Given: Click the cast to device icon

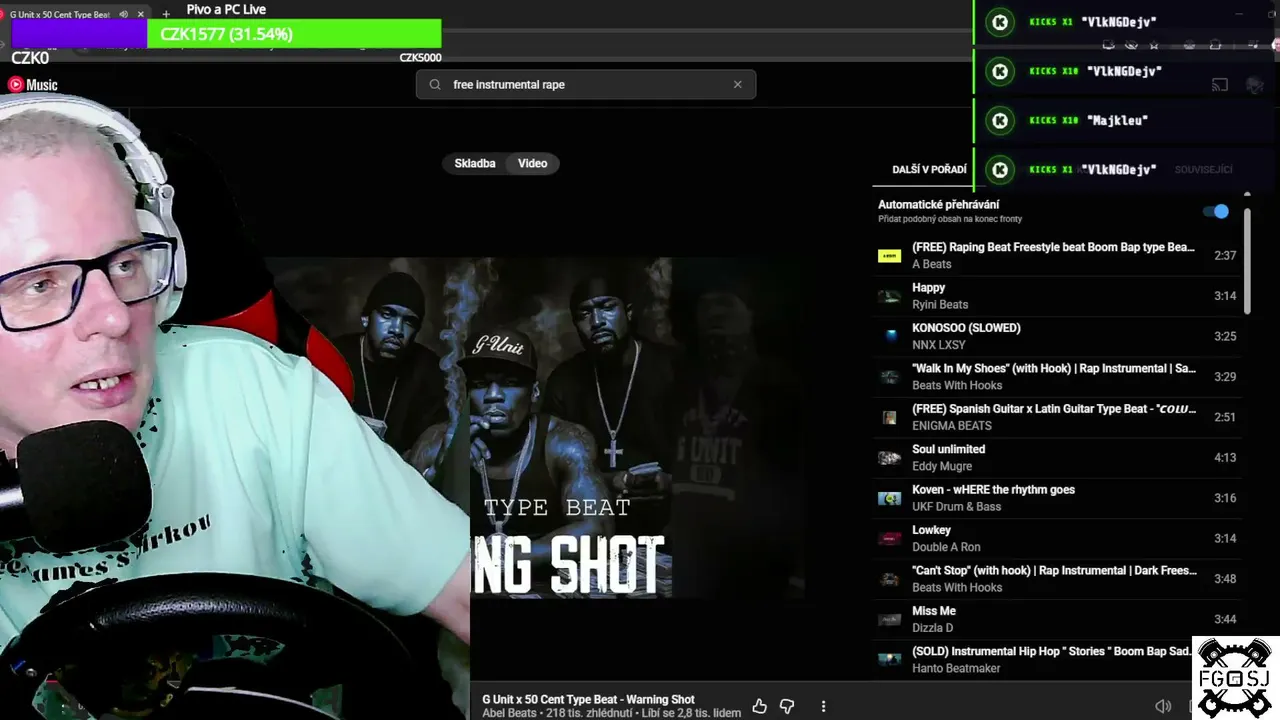Looking at the screenshot, I should 1220,86.
